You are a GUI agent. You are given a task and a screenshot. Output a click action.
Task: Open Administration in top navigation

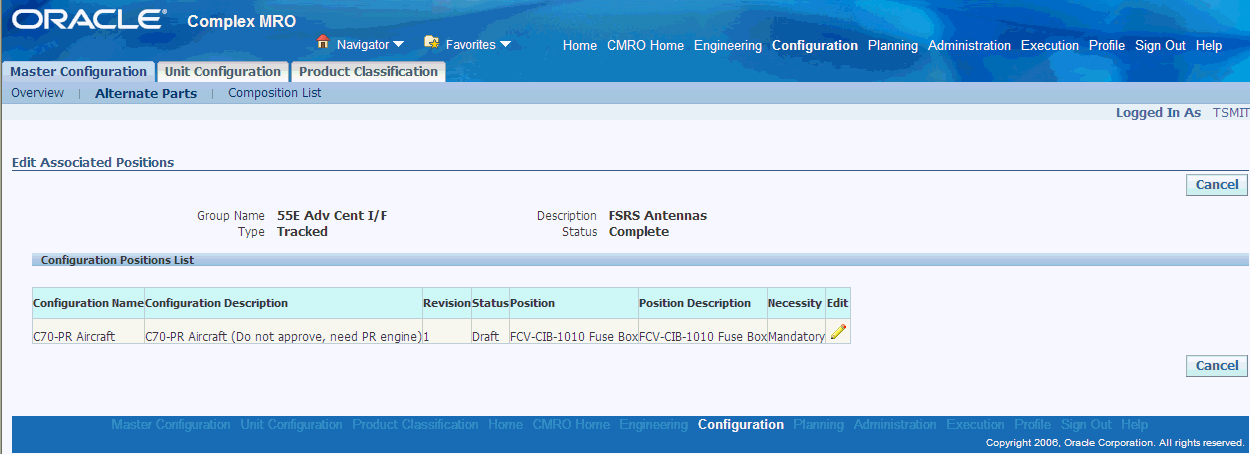pyautogui.click(x=970, y=46)
